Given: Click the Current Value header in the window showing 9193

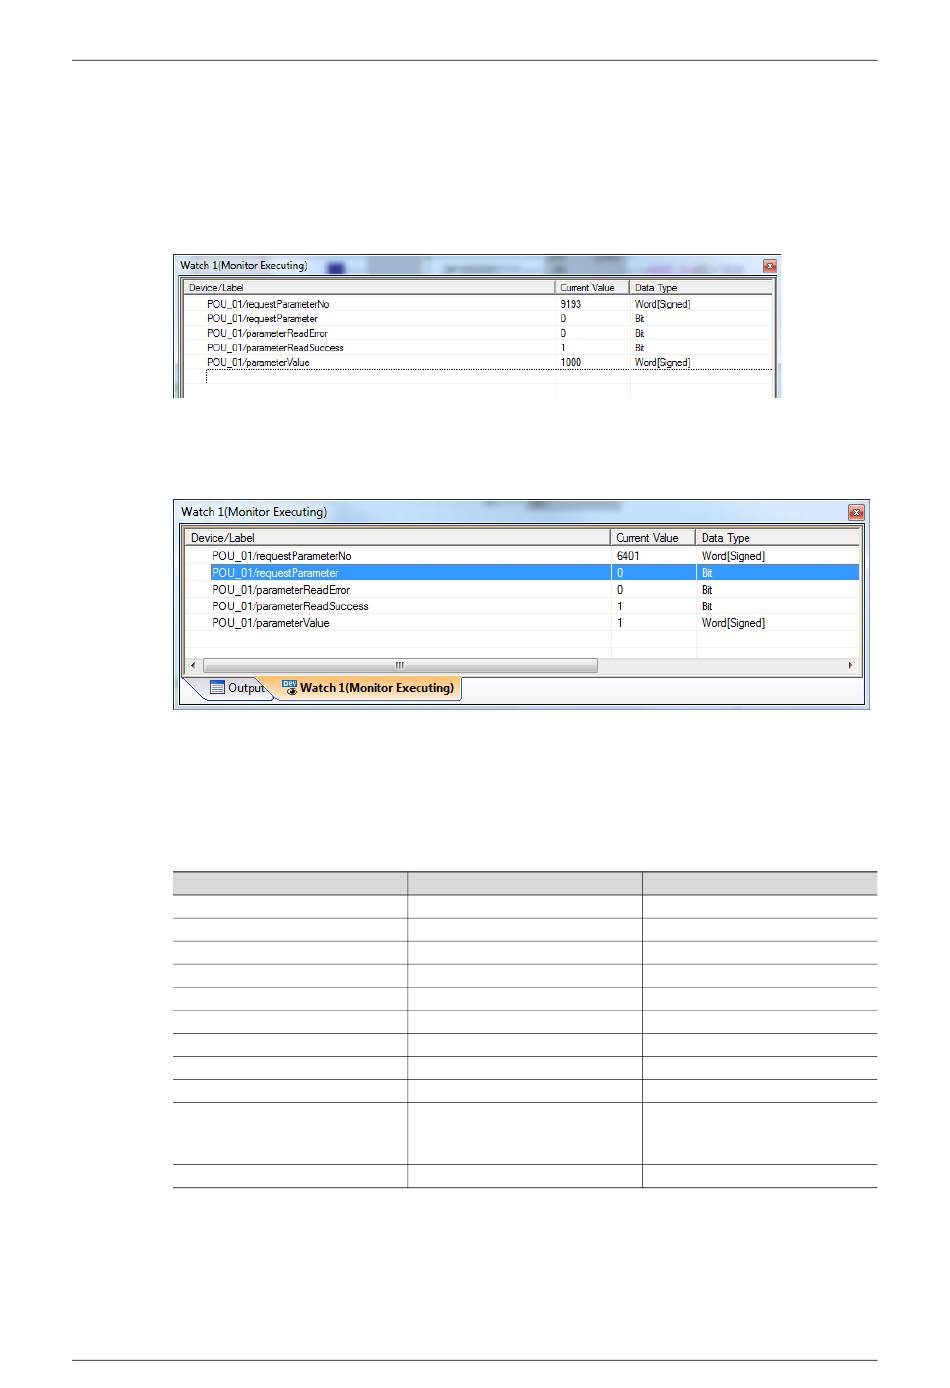Looking at the screenshot, I should (593, 288).
